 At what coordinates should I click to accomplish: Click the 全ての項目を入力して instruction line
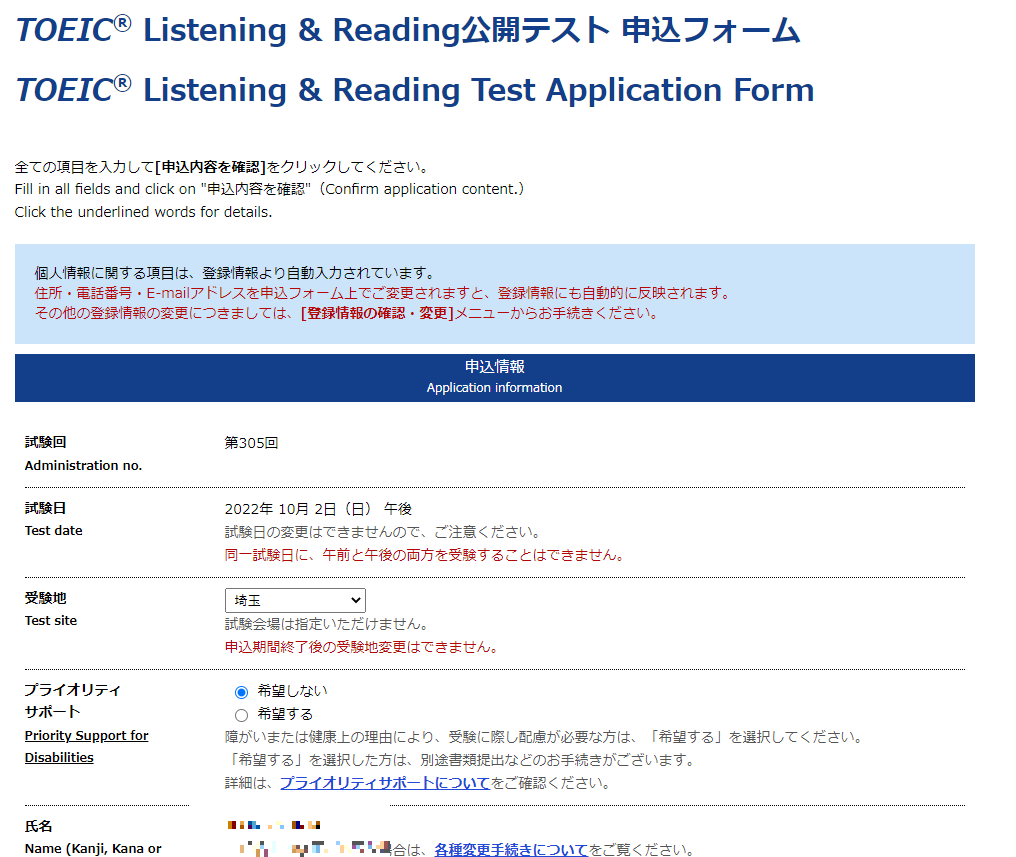pos(222,167)
